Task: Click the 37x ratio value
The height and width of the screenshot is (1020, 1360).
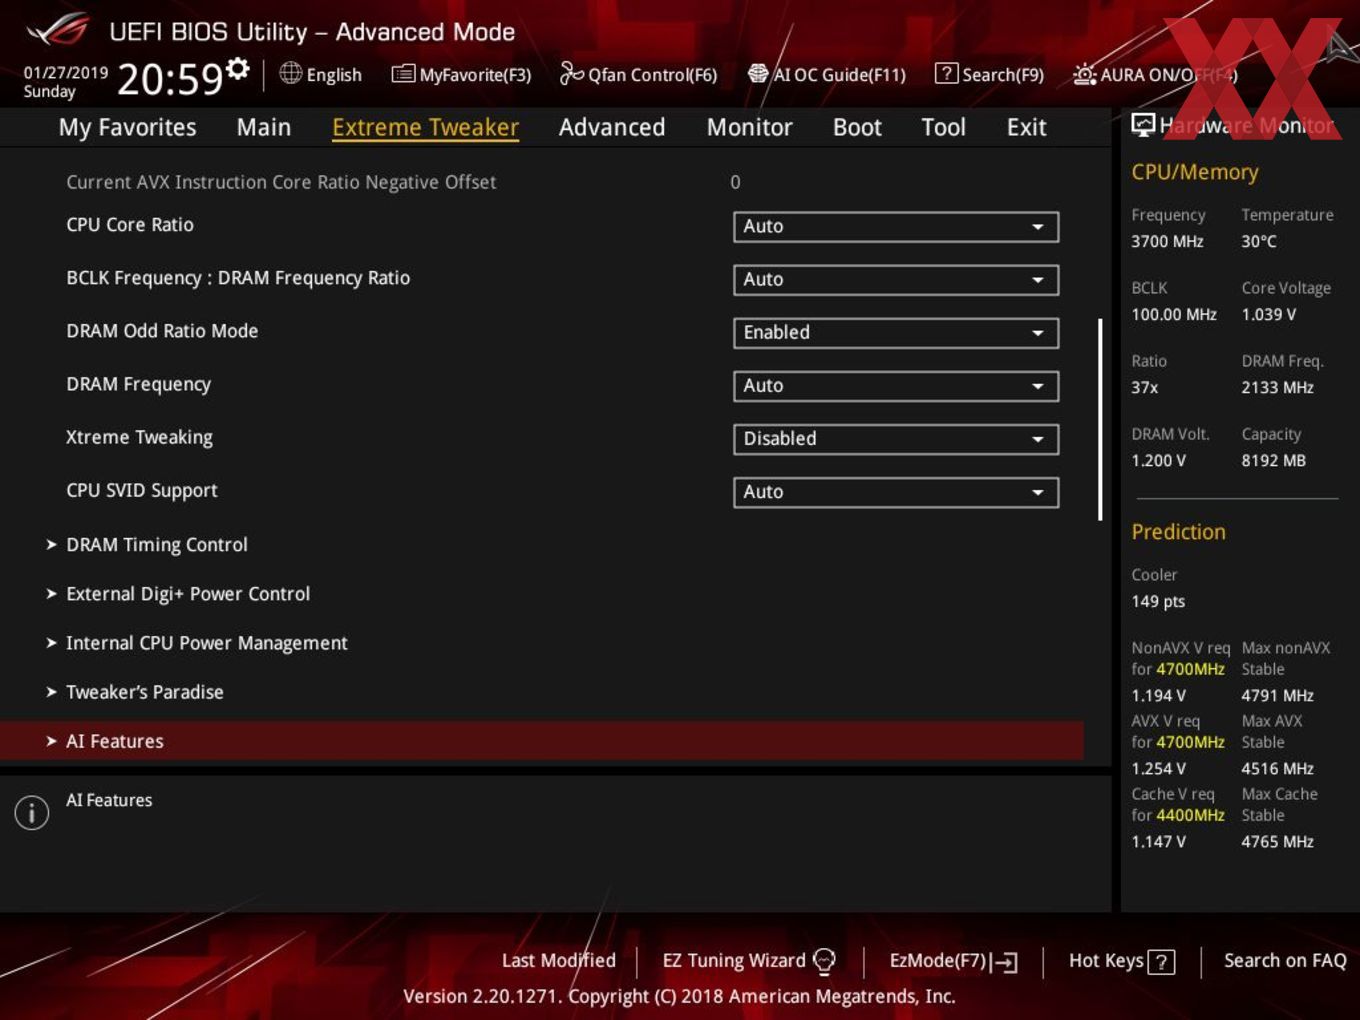Action: tap(1144, 387)
